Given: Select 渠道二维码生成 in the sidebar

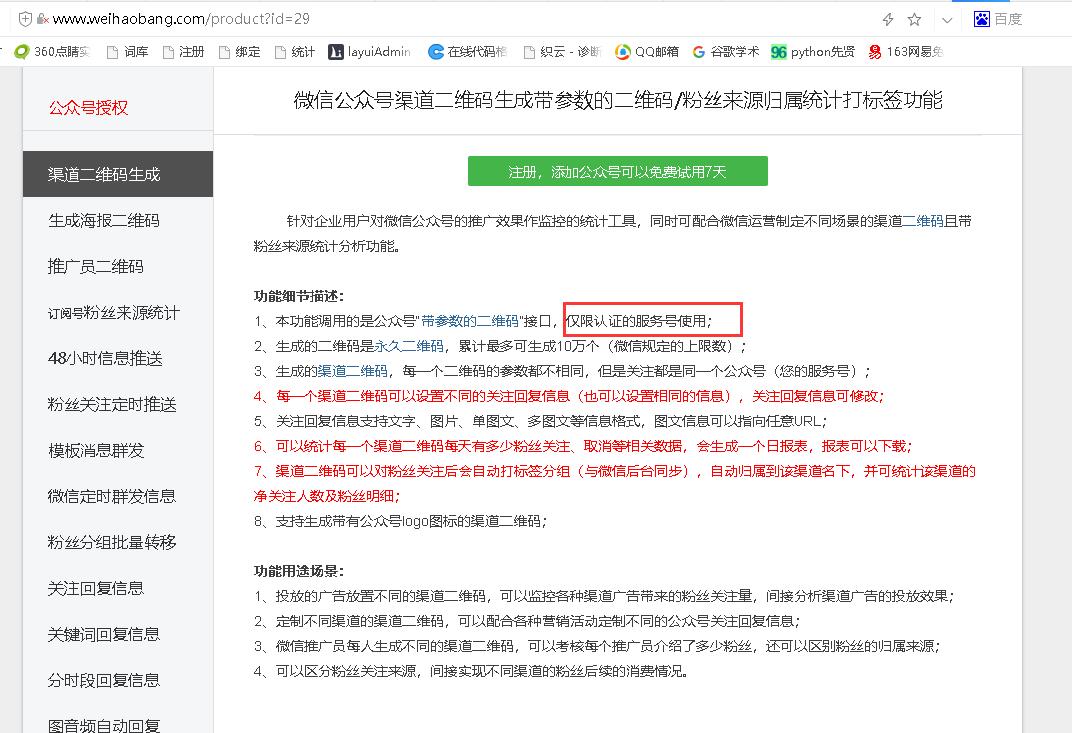Looking at the screenshot, I should (118, 174).
